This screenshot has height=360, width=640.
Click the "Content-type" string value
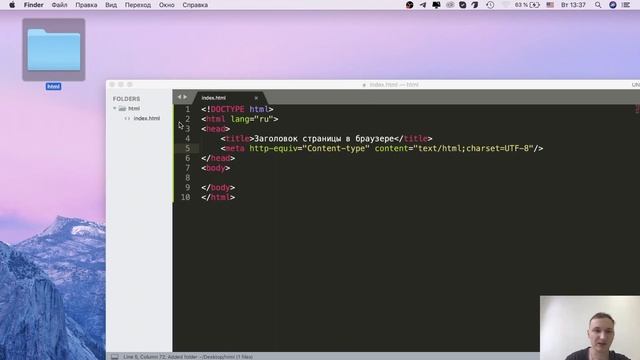(x=336, y=149)
